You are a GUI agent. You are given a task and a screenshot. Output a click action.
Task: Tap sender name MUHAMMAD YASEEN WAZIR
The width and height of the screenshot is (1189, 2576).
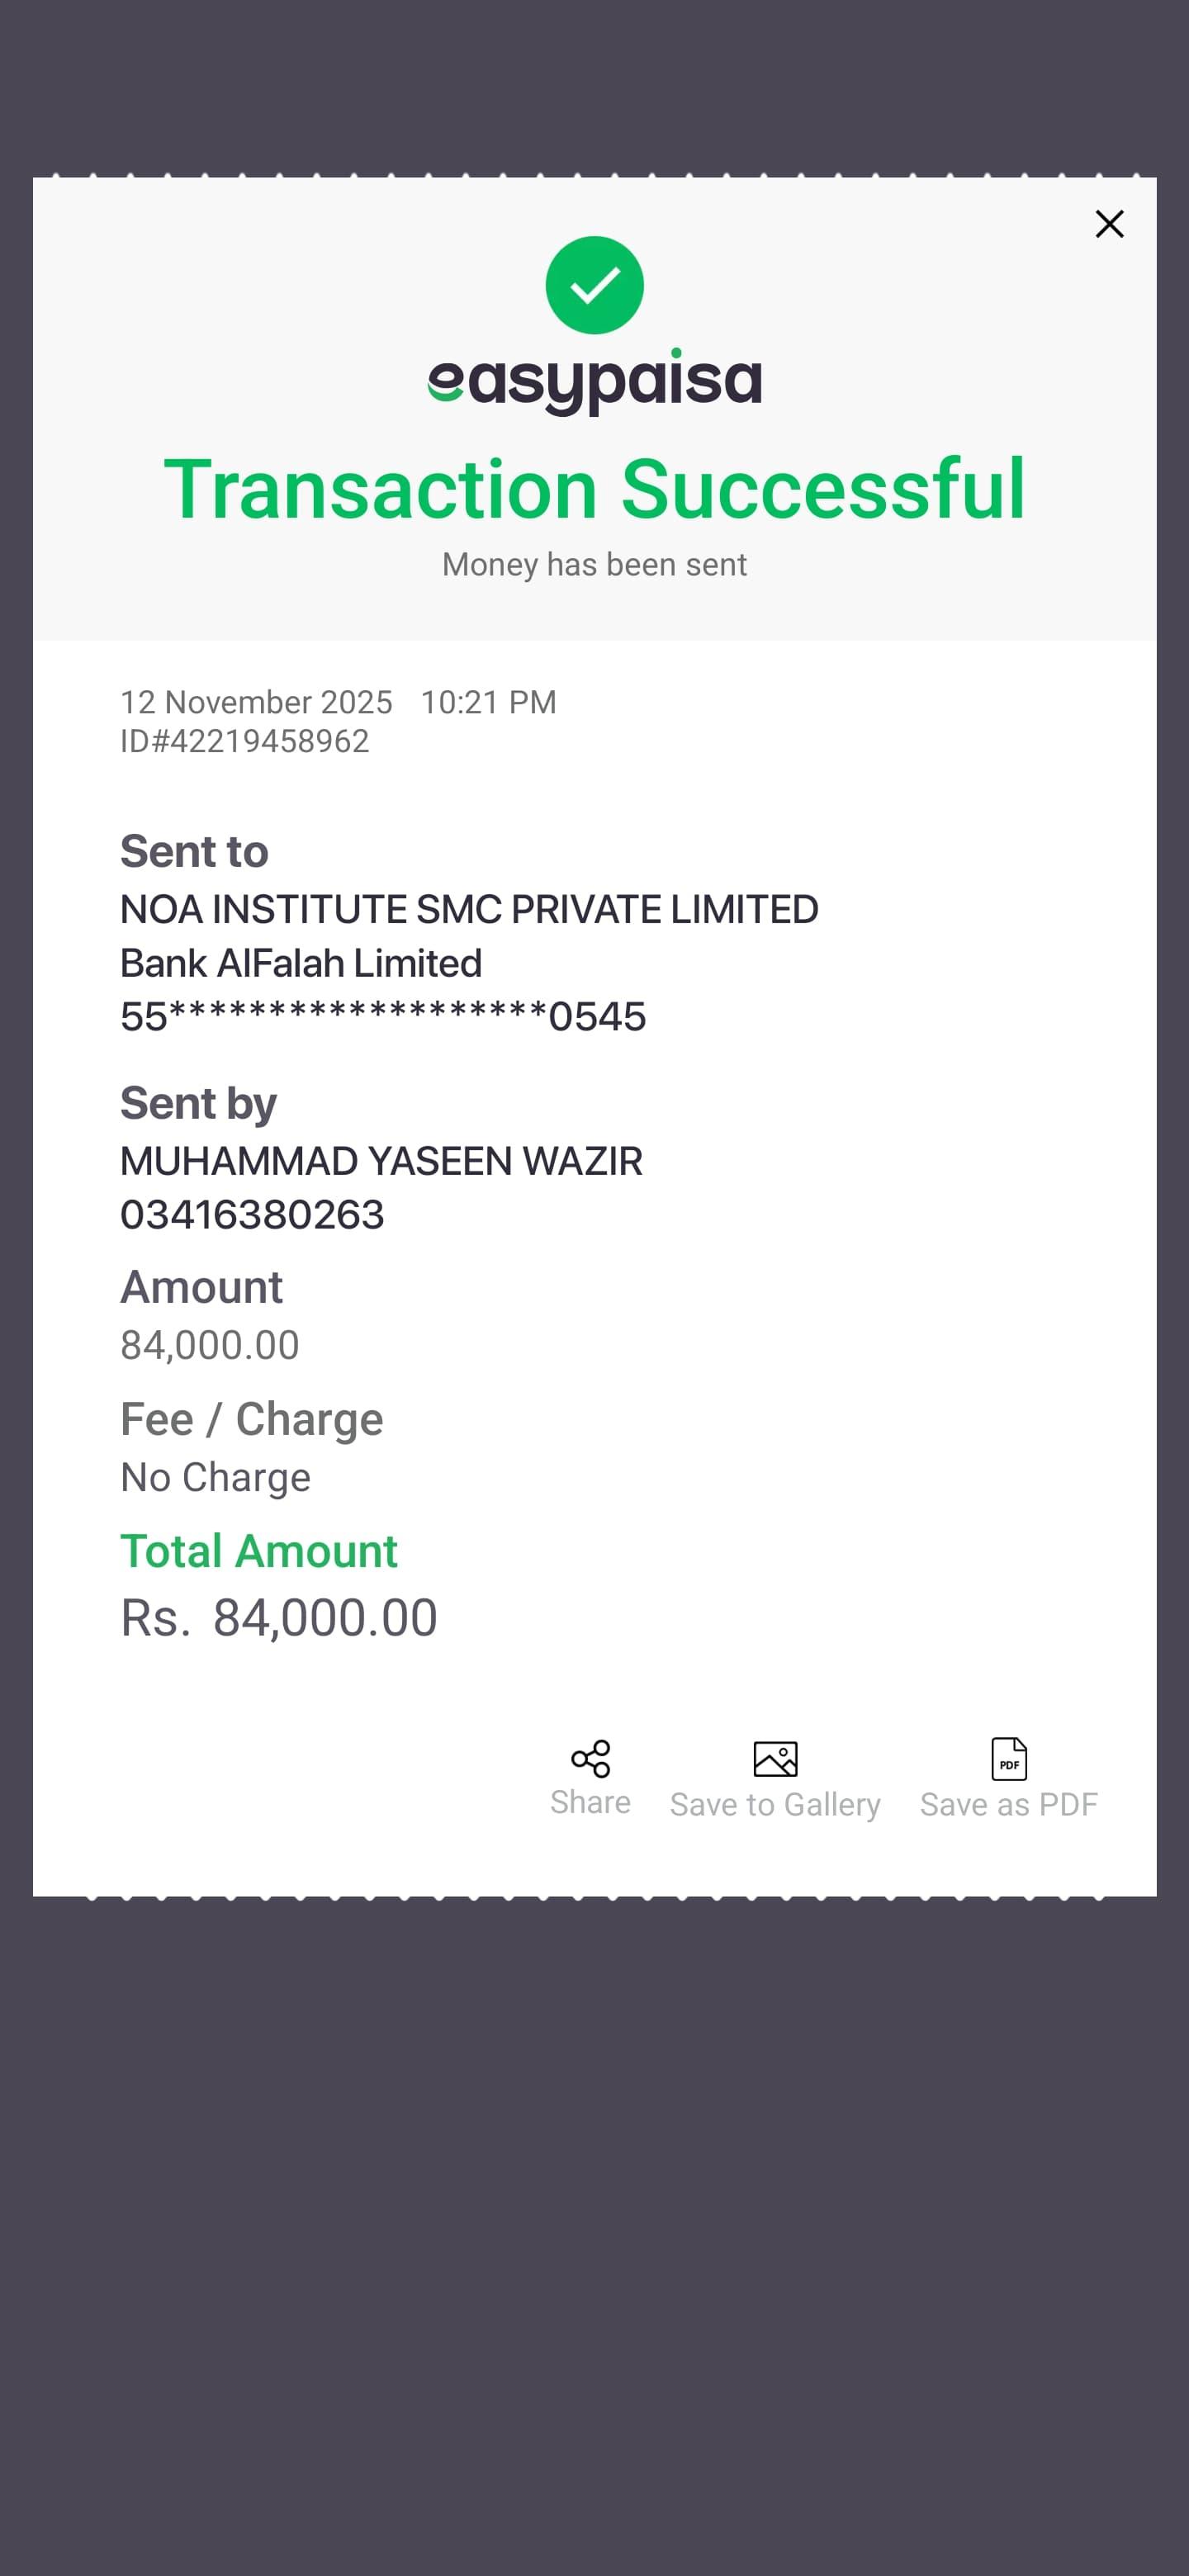click(381, 1161)
